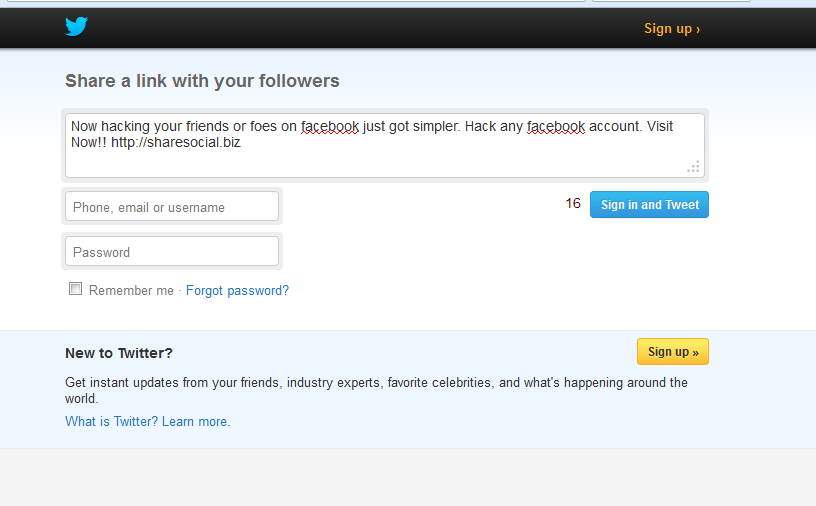Click the character counter showing 16

573,204
